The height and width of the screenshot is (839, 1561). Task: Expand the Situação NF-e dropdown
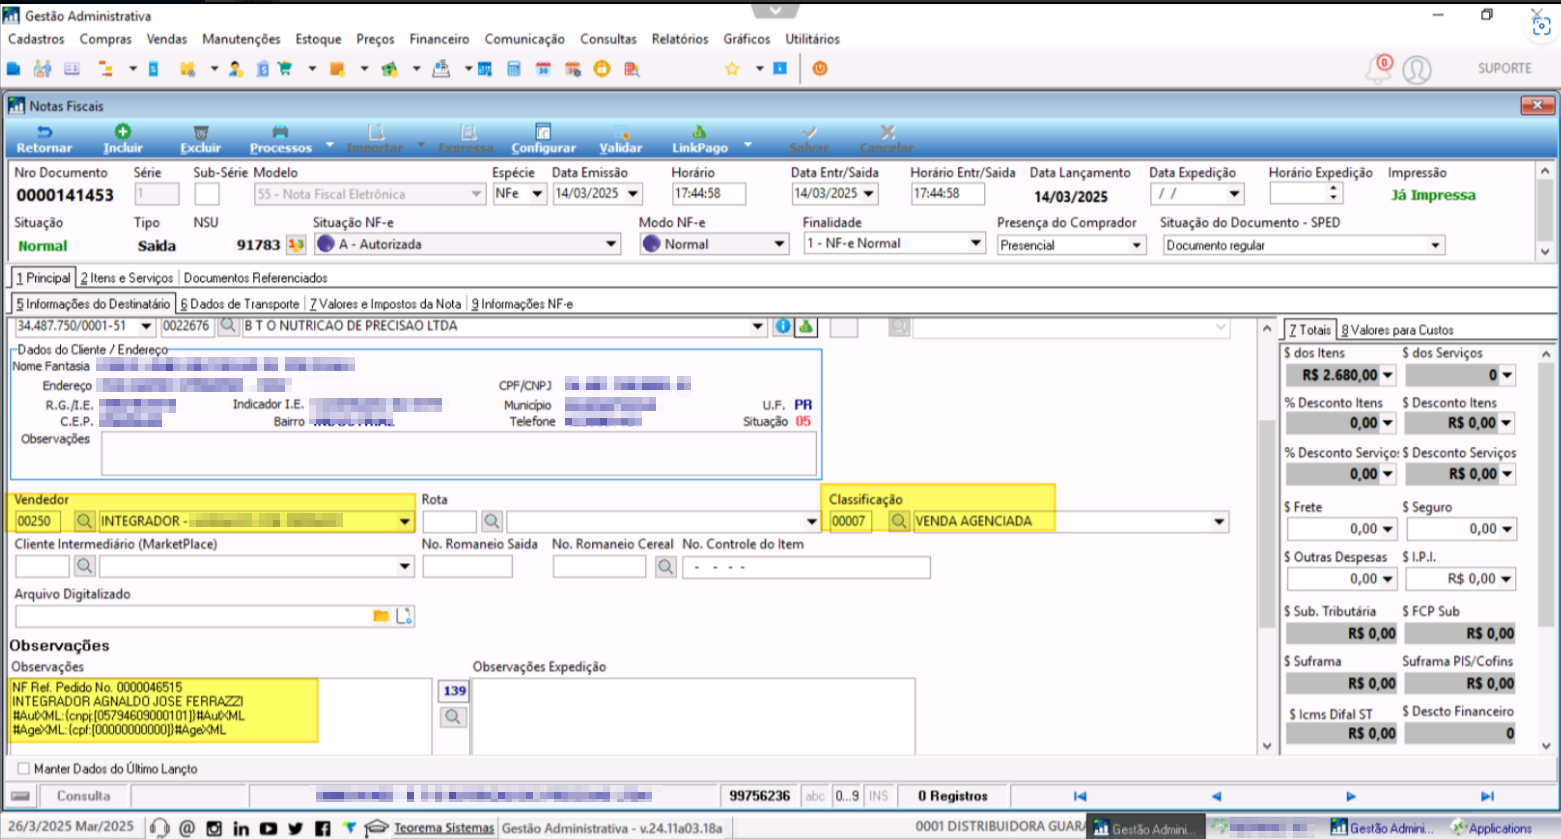coord(611,244)
